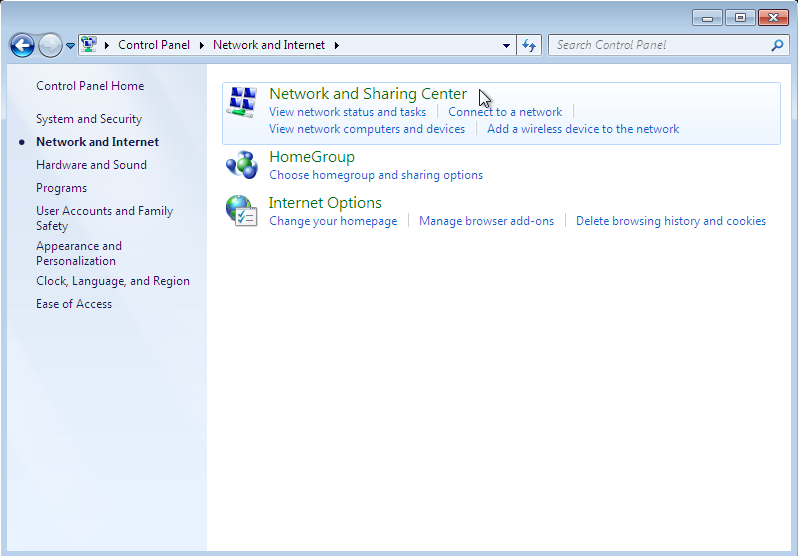Click Manage browser add-ons

tap(487, 221)
